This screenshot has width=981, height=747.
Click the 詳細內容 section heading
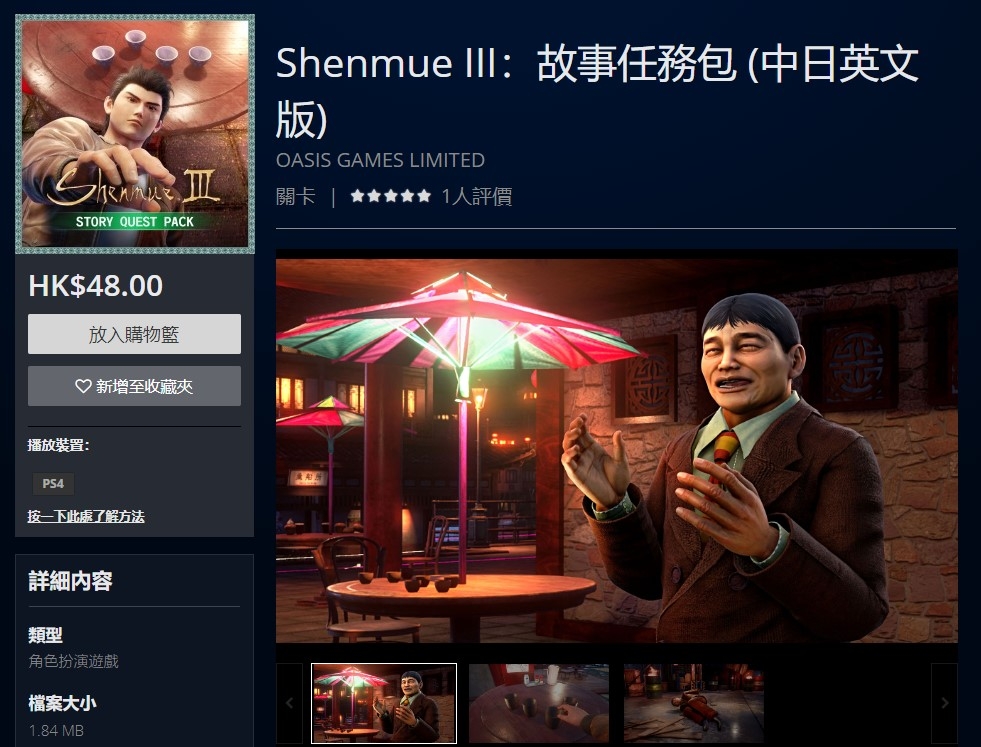pyautogui.click(x=70, y=581)
